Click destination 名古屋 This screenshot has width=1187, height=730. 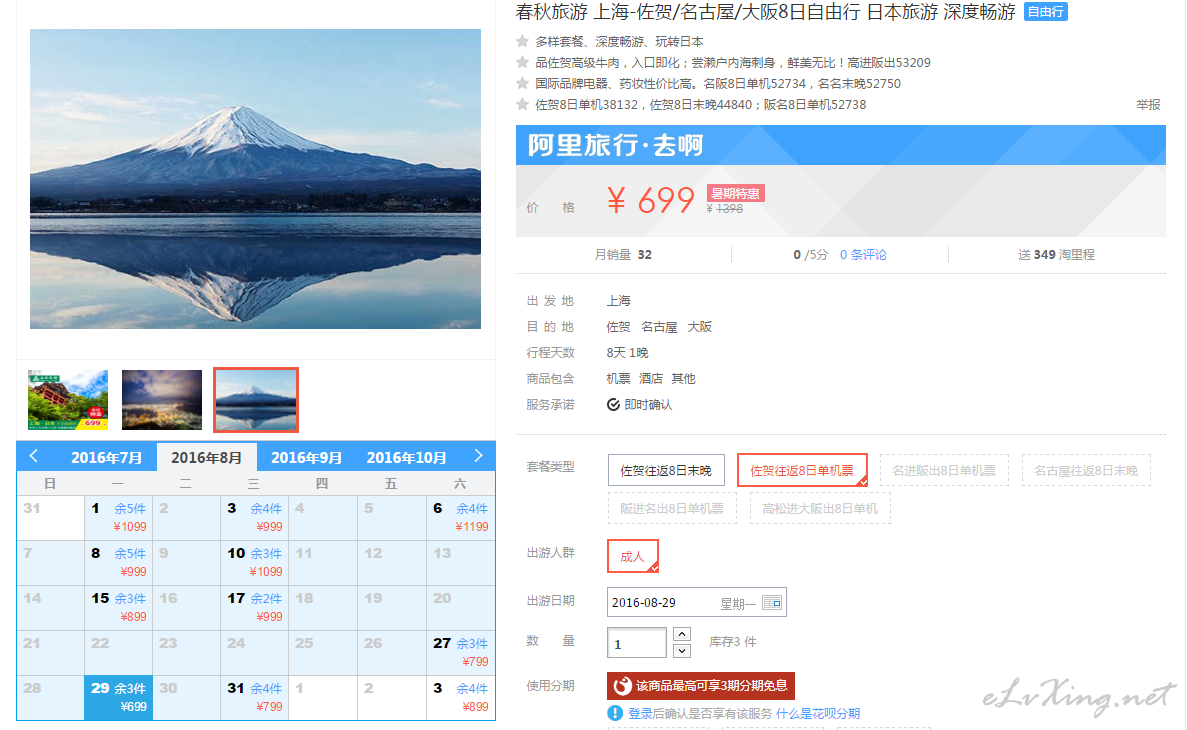coord(659,326)
